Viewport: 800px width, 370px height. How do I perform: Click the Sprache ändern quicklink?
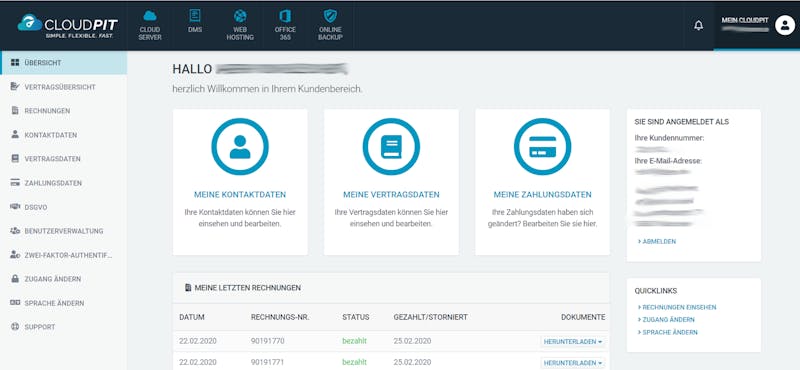[668, 332]
